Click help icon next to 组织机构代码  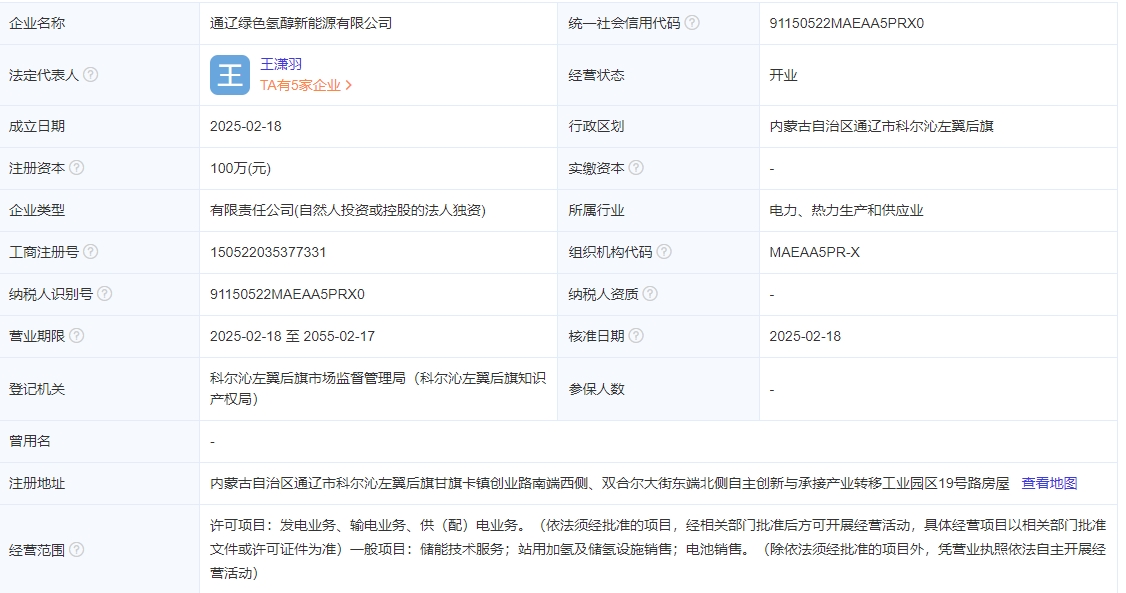pos(665,252)
